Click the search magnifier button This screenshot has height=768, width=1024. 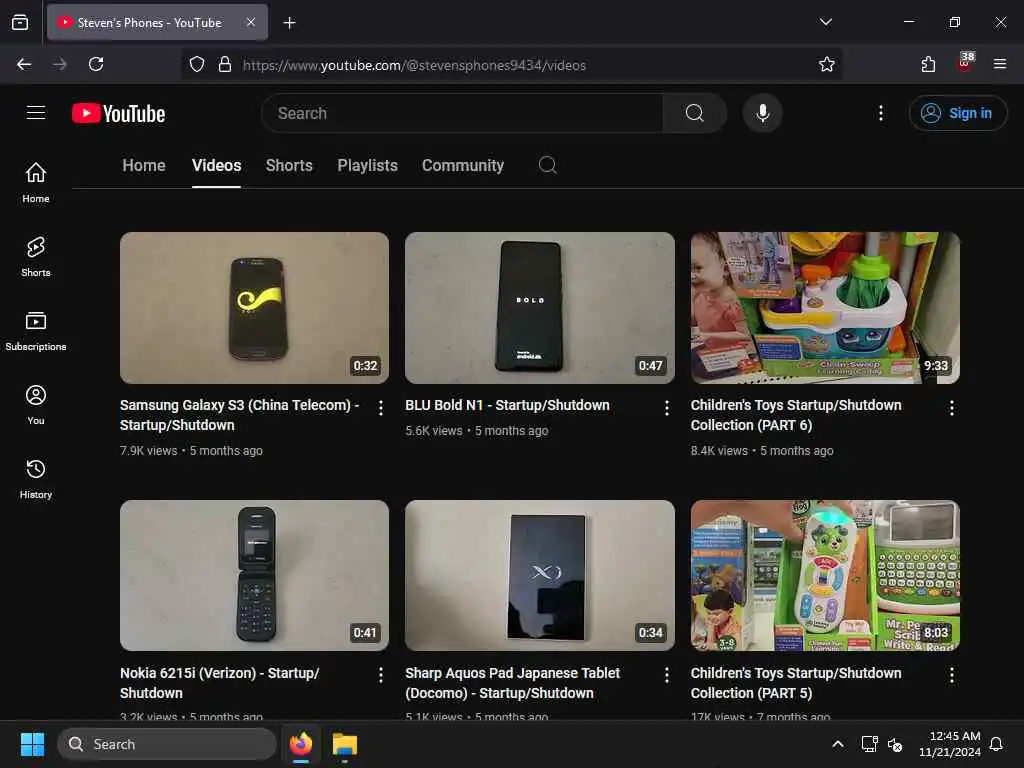694,113
